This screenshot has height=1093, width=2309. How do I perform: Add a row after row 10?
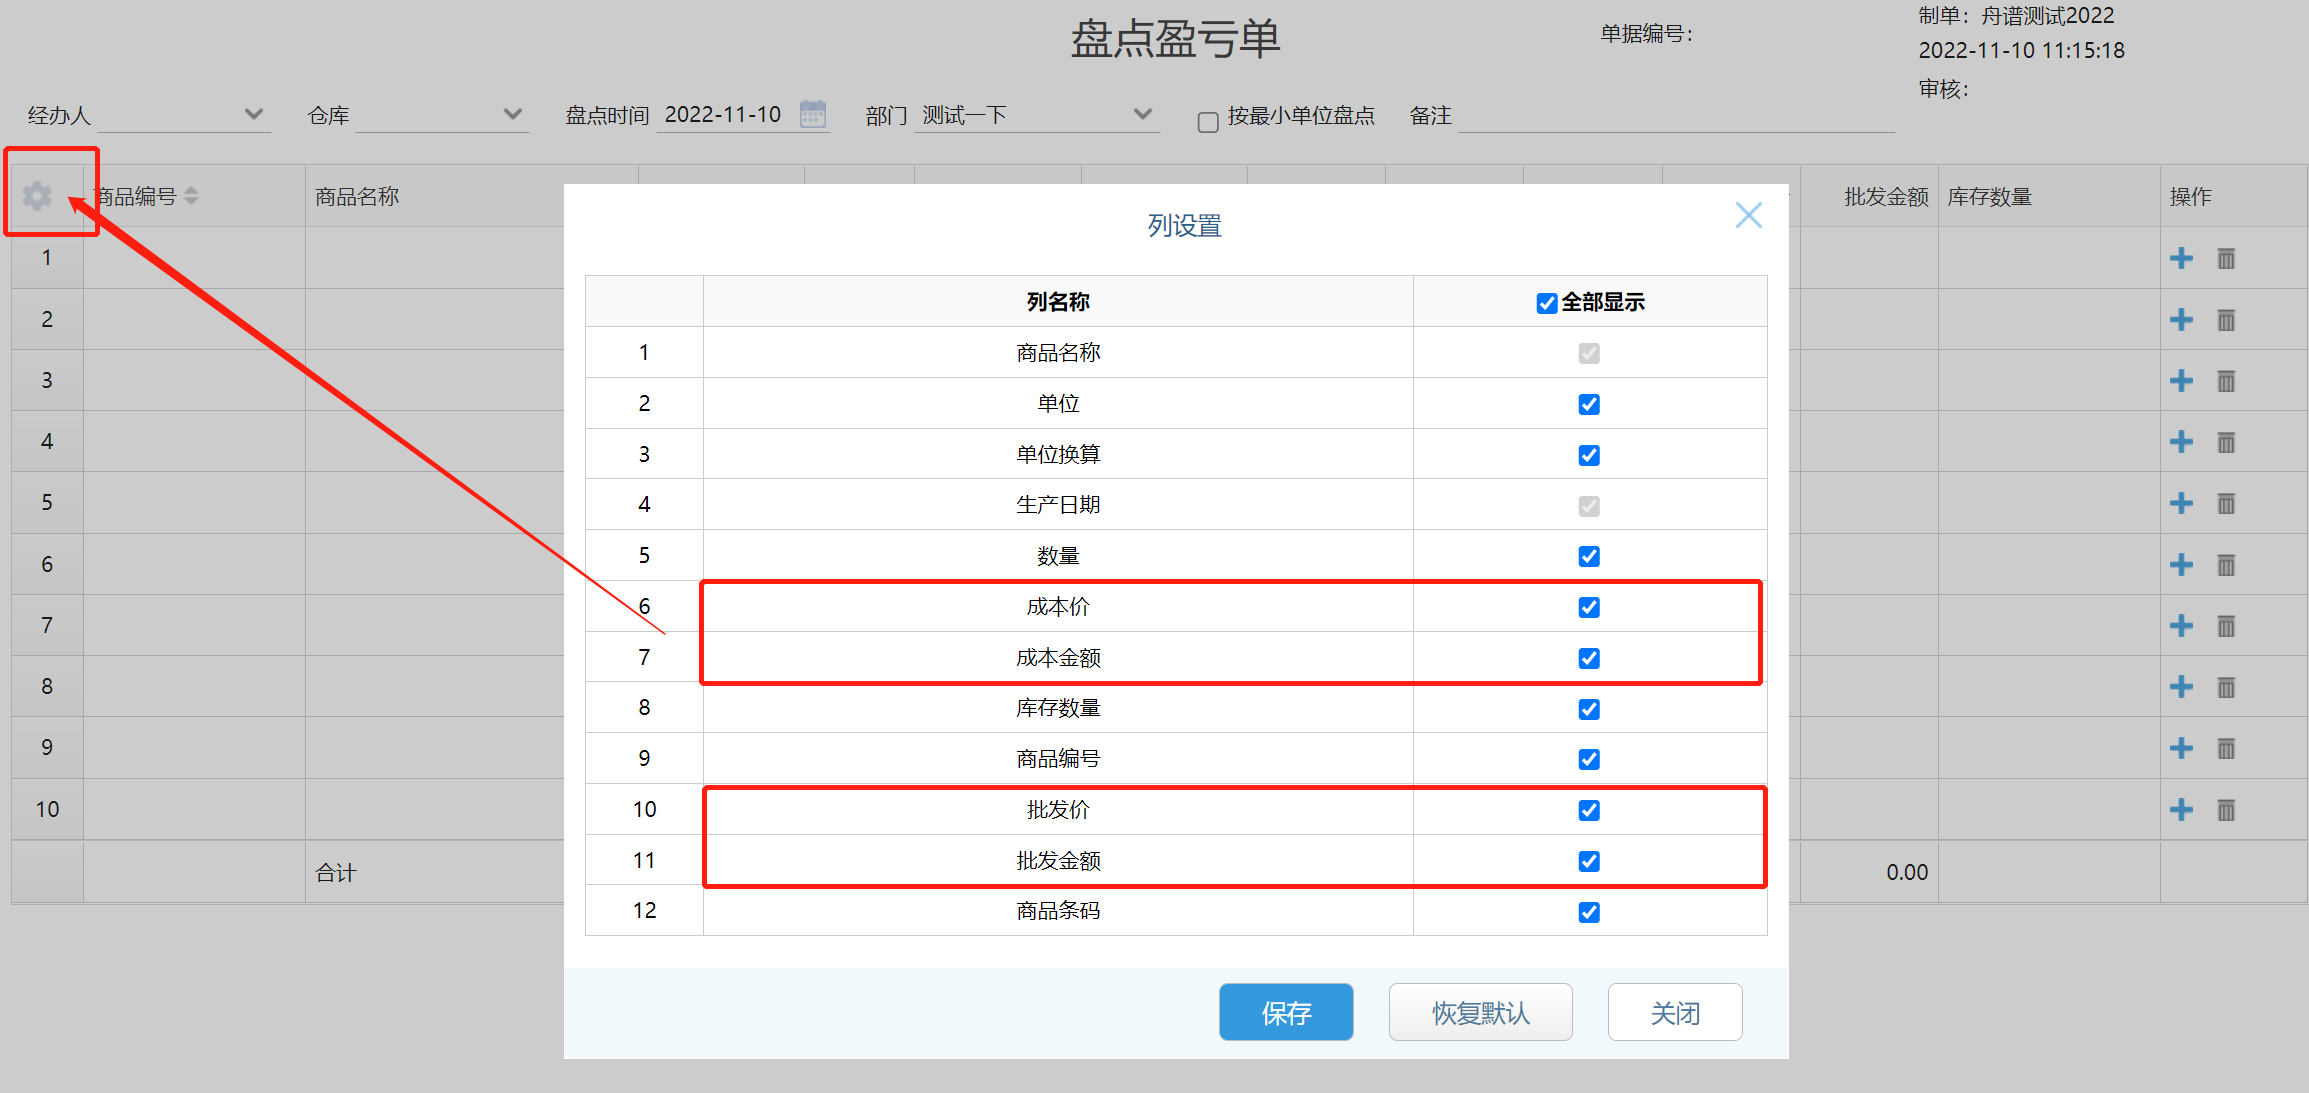click(2181, 810)
